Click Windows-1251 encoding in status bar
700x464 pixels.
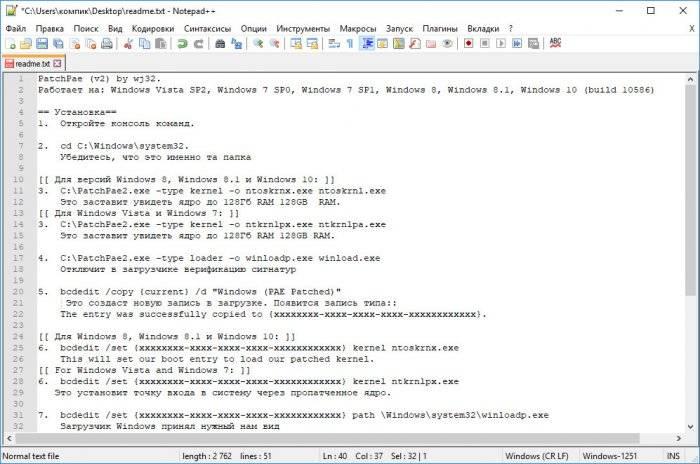(x=610, y=456)
